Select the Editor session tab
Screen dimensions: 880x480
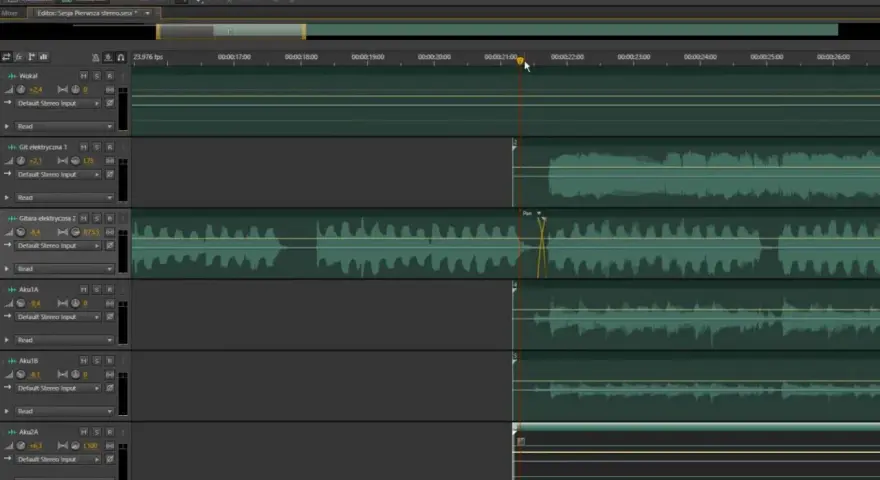pos(88,13)
